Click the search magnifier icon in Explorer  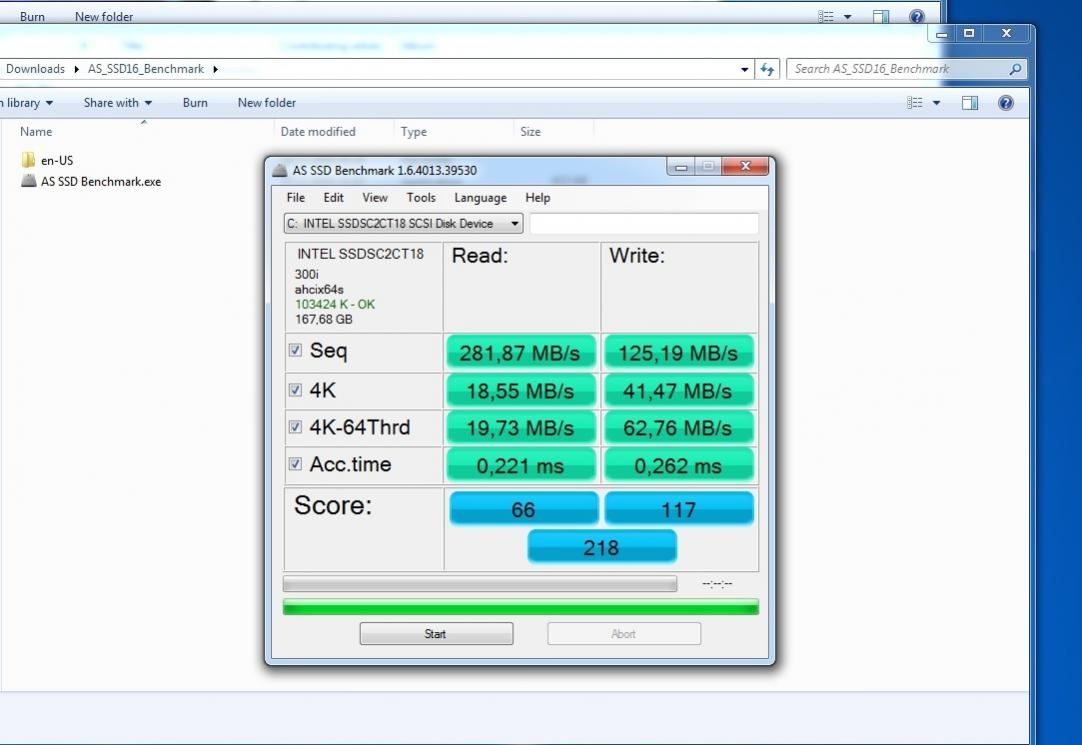pyautogui.click(x=1015, y=69)
